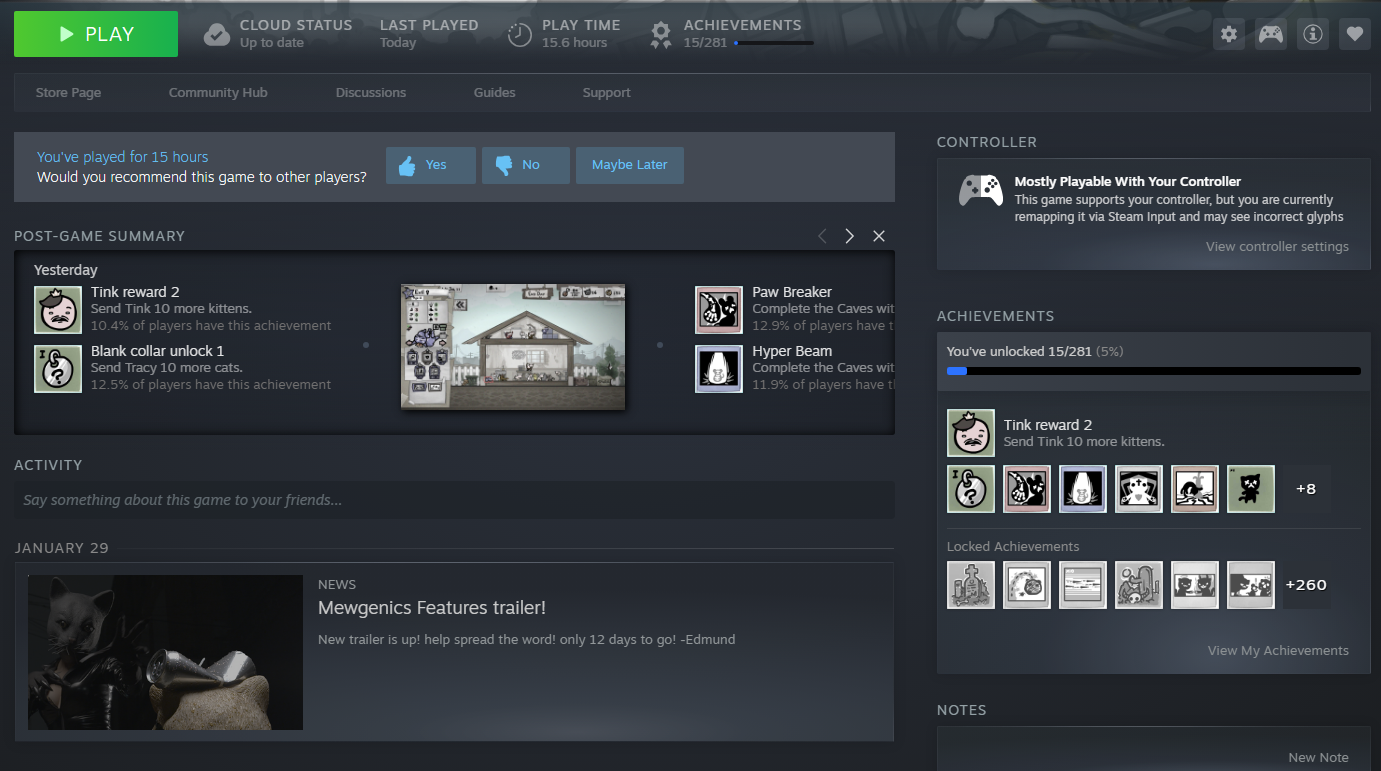
Task: Go to previous Post-Game Summary page arrow
Action: point(822,236)
